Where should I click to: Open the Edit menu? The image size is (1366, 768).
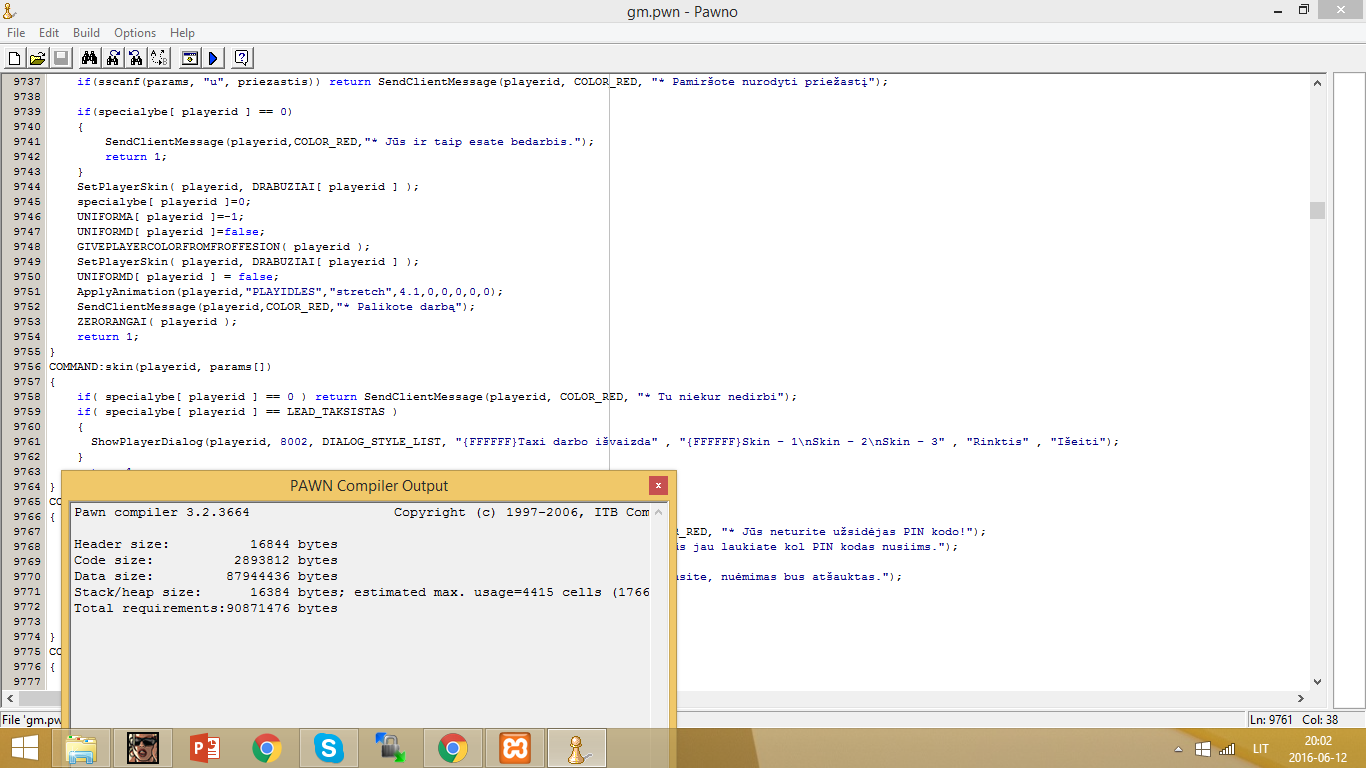pos(49,33)
